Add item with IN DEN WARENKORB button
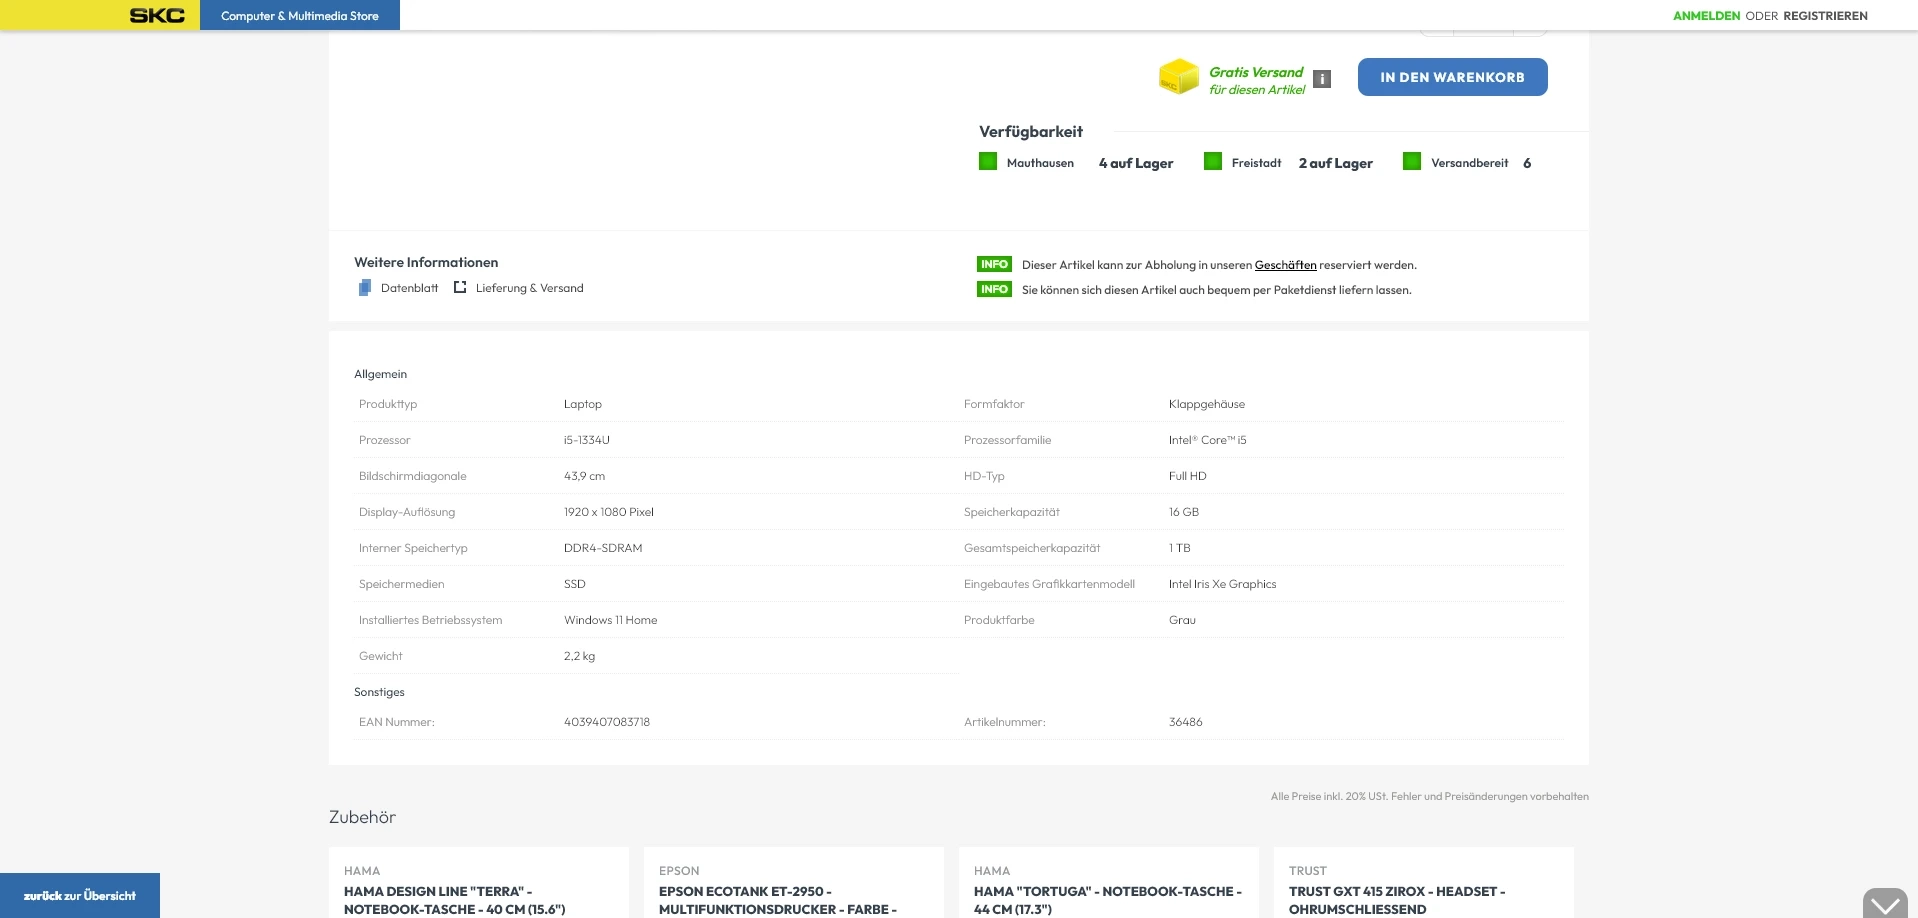Screen dimensions: 1918x918 (x=1452, y=77)
